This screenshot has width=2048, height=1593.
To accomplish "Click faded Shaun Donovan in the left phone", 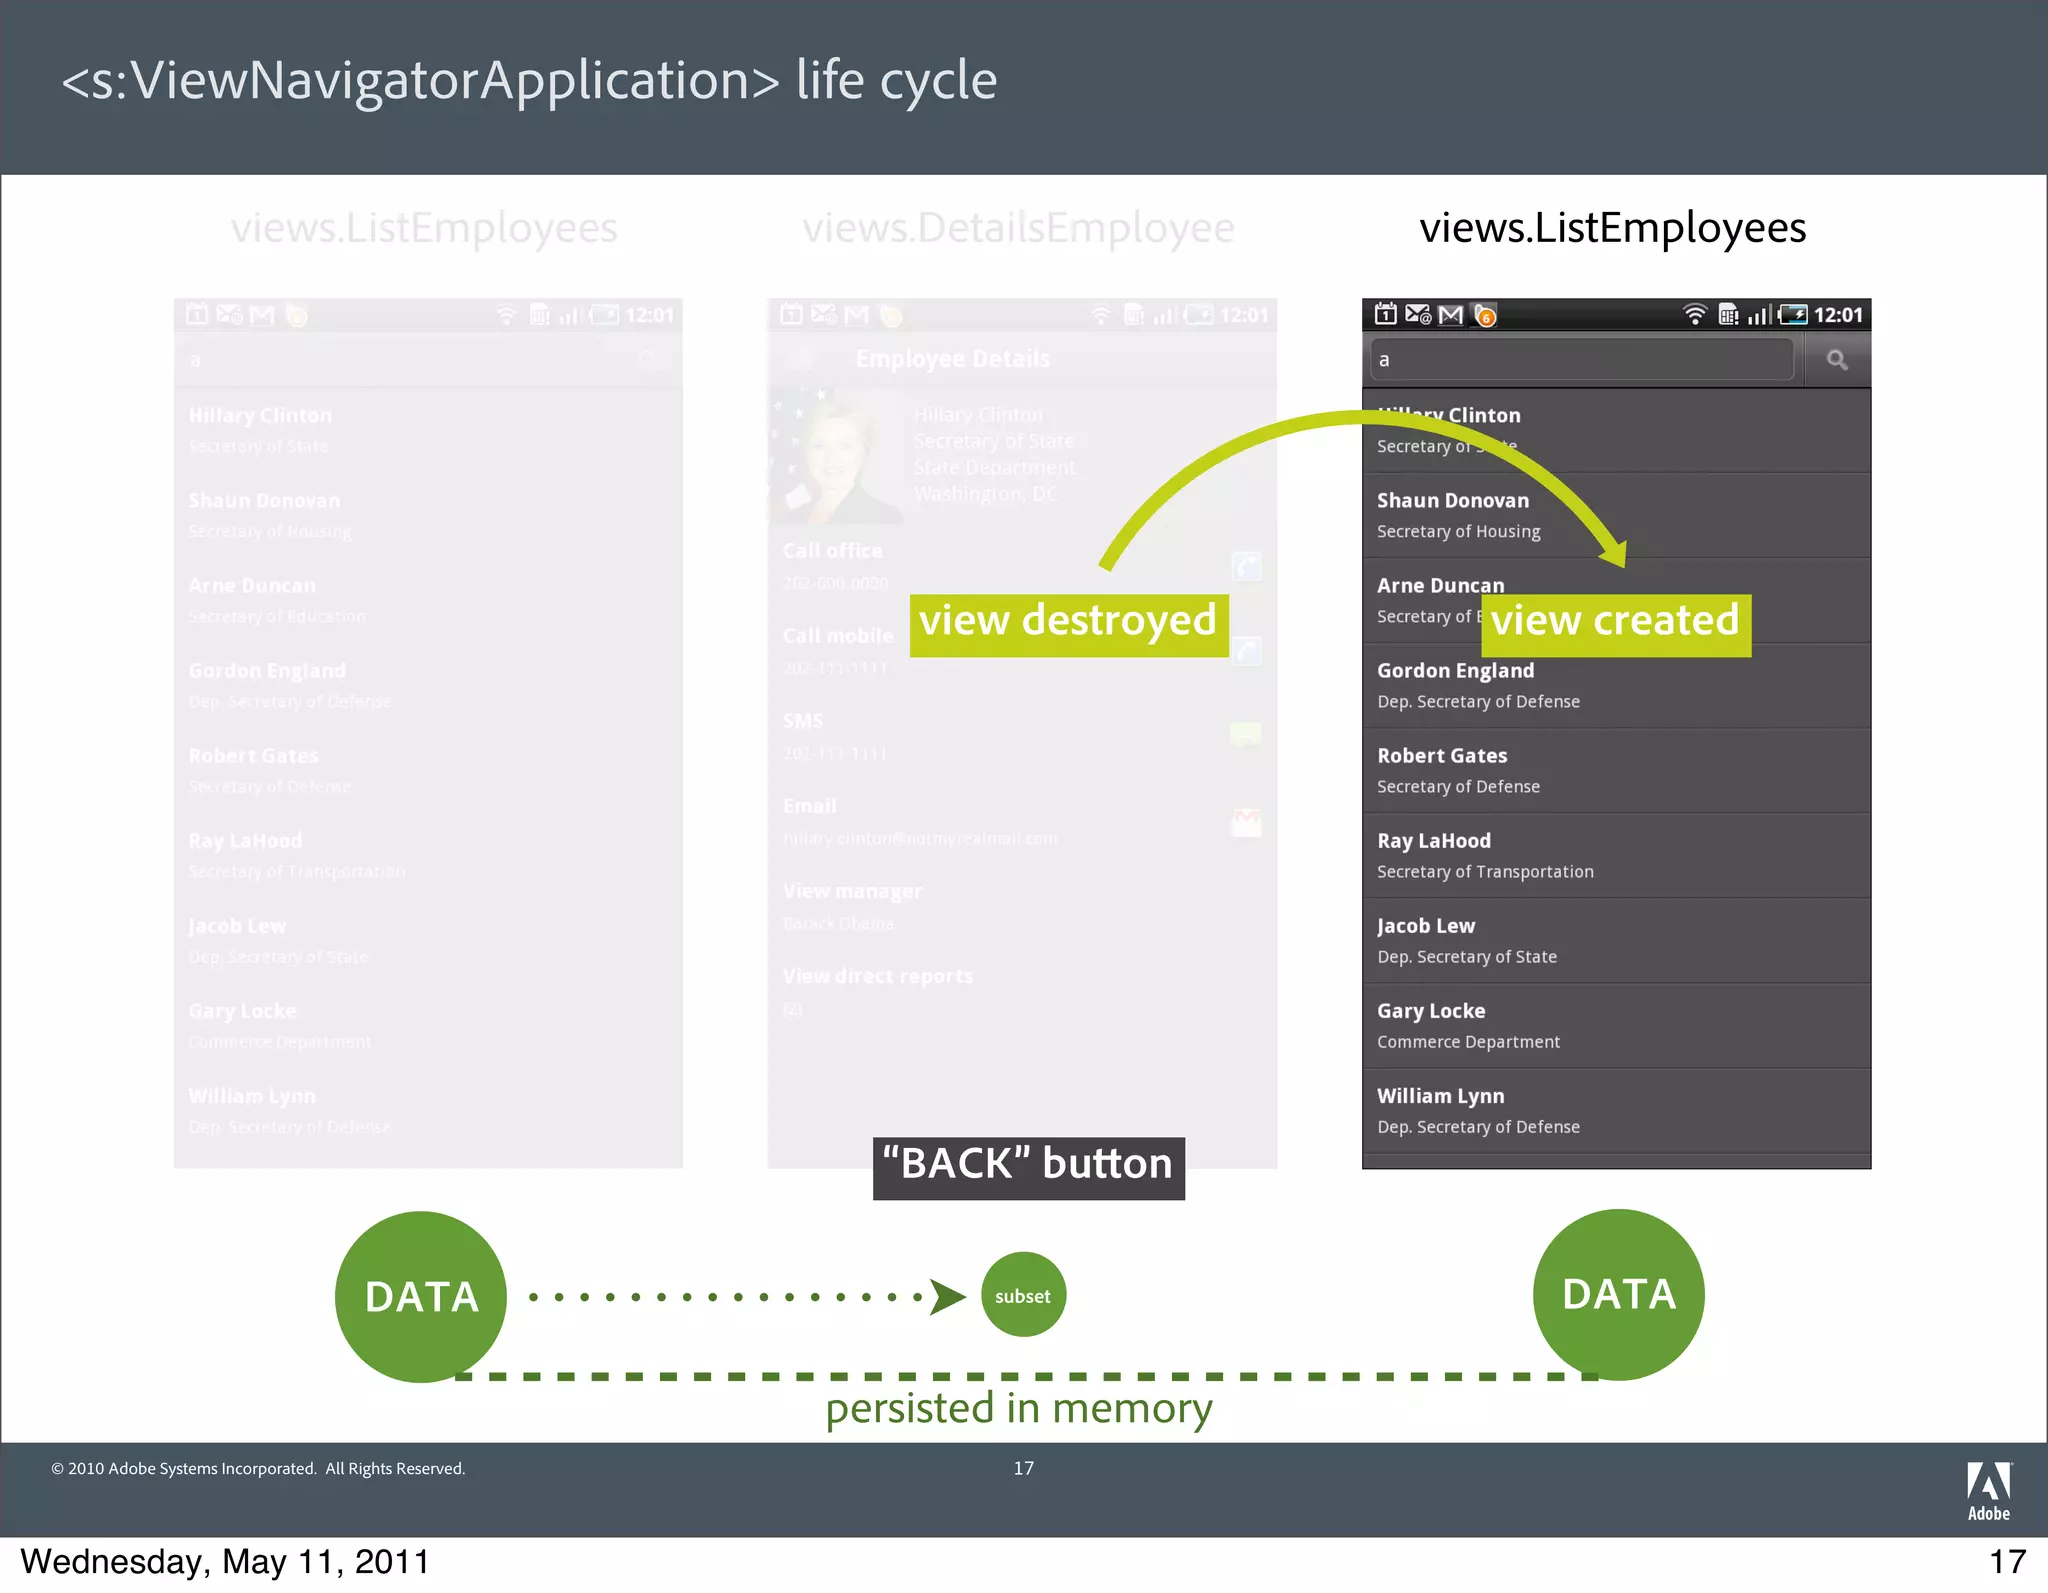I will (x=428, y=515).
